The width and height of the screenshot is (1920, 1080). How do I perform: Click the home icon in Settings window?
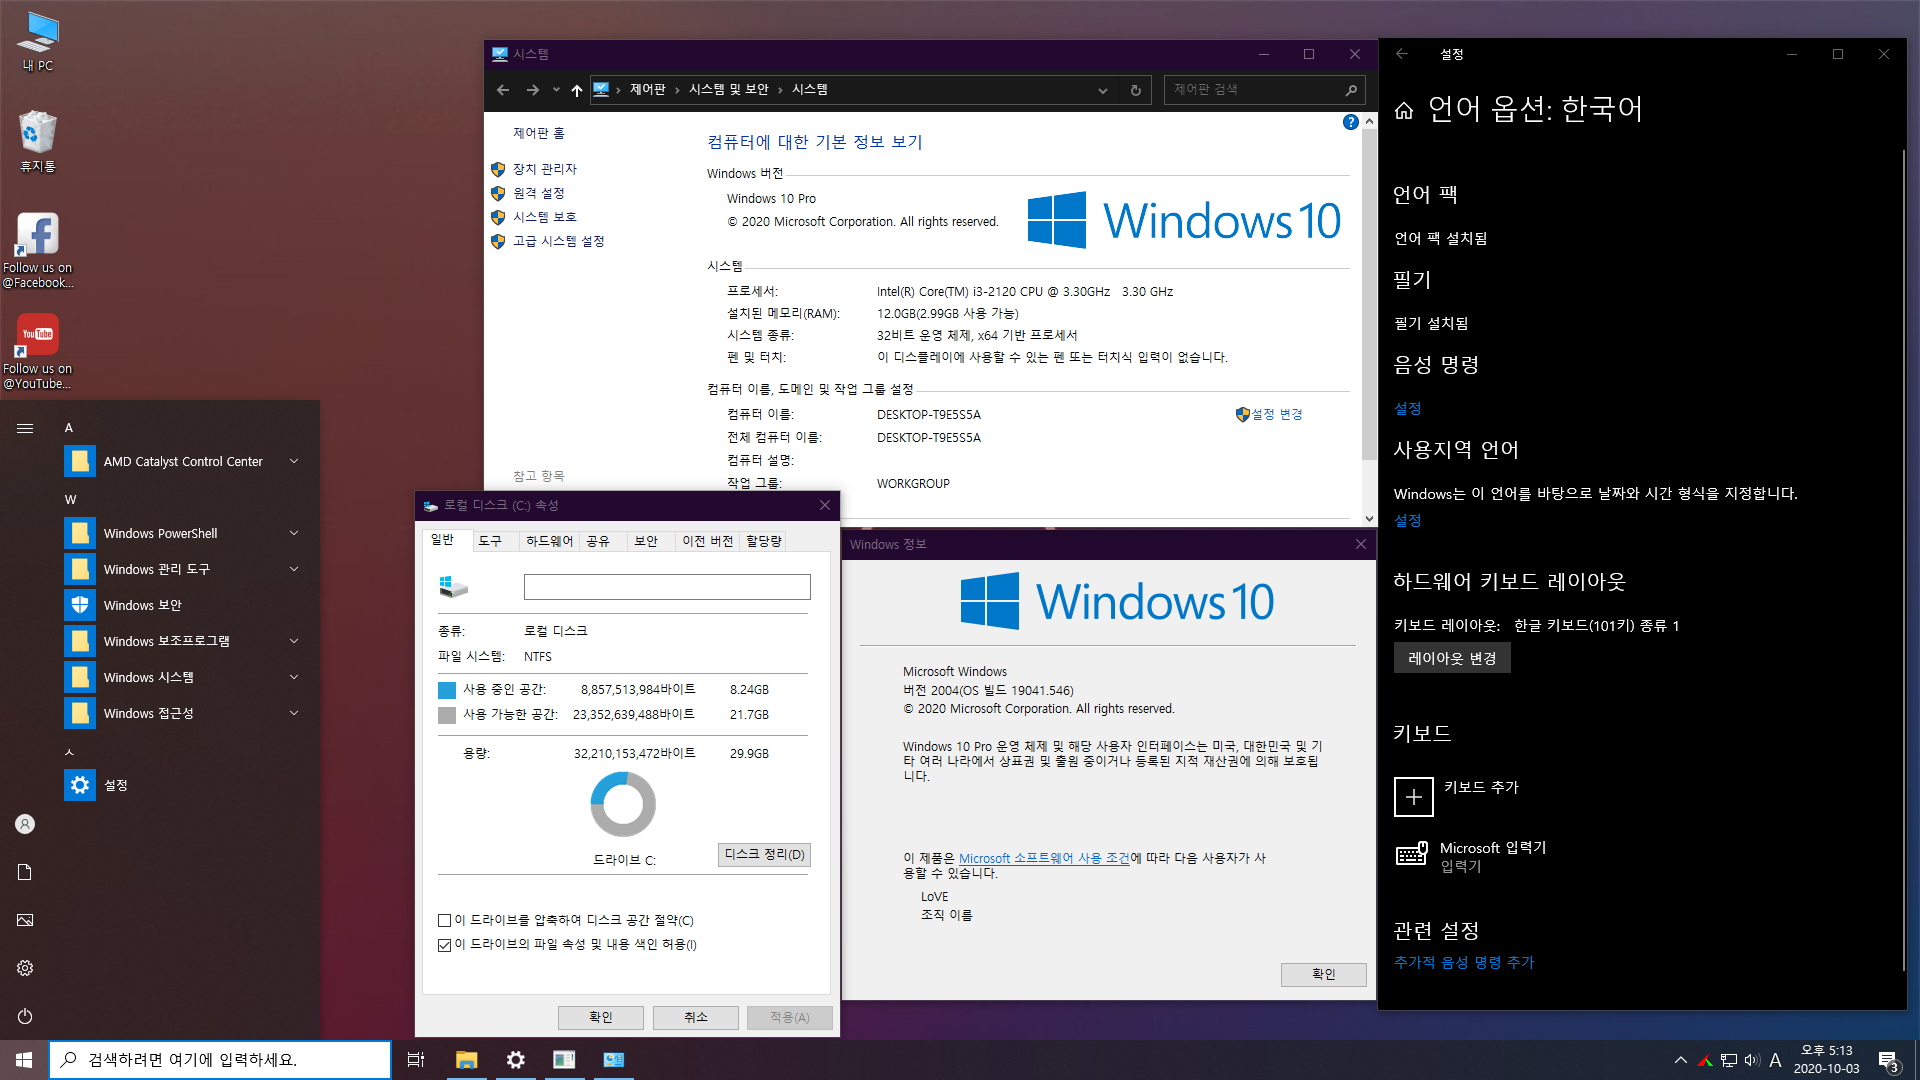tap(1404, 110)
